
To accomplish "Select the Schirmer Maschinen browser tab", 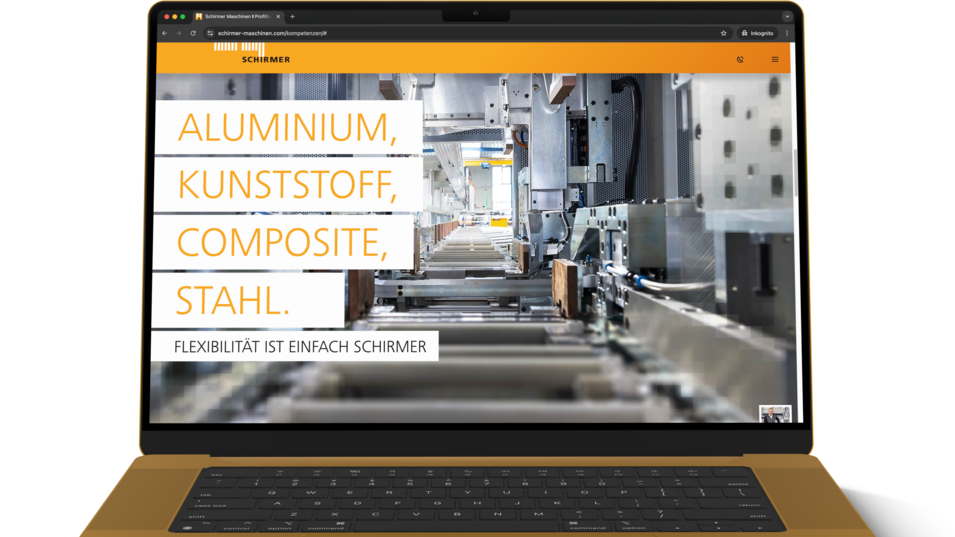I will [236, 17].
